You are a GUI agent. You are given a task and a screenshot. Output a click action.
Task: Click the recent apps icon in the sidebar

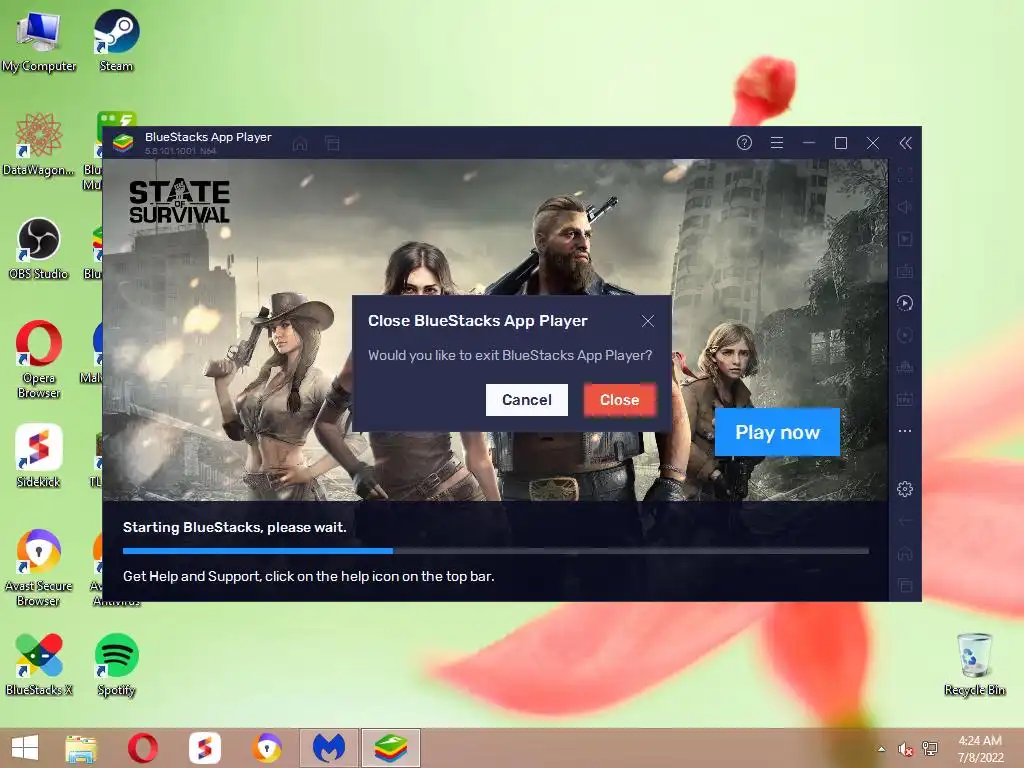click(904, 585)
